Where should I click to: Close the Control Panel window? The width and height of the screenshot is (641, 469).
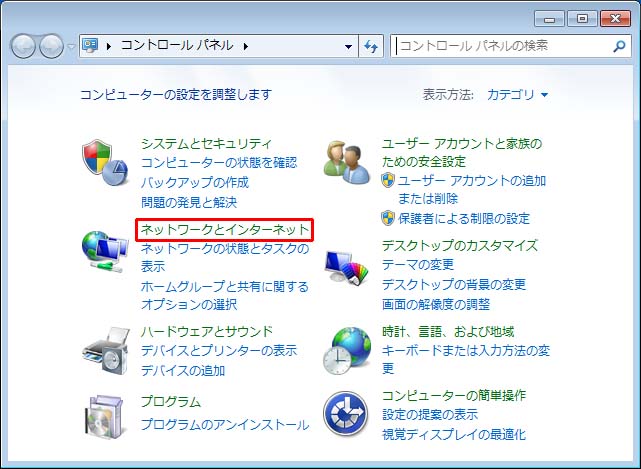[615, 18]
